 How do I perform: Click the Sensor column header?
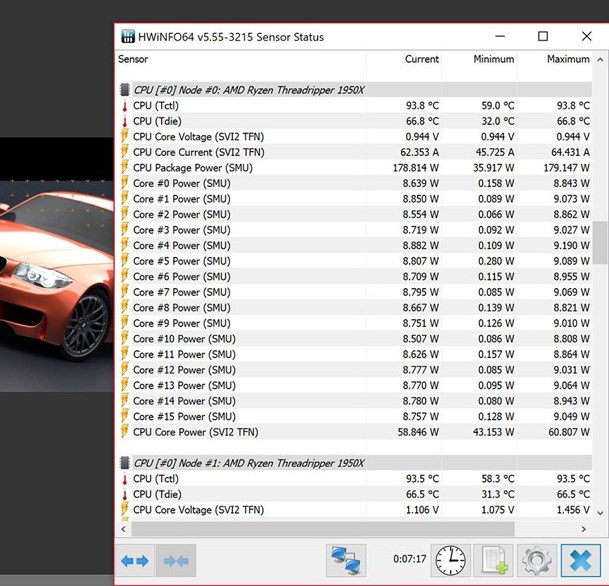tap(133, 59)
